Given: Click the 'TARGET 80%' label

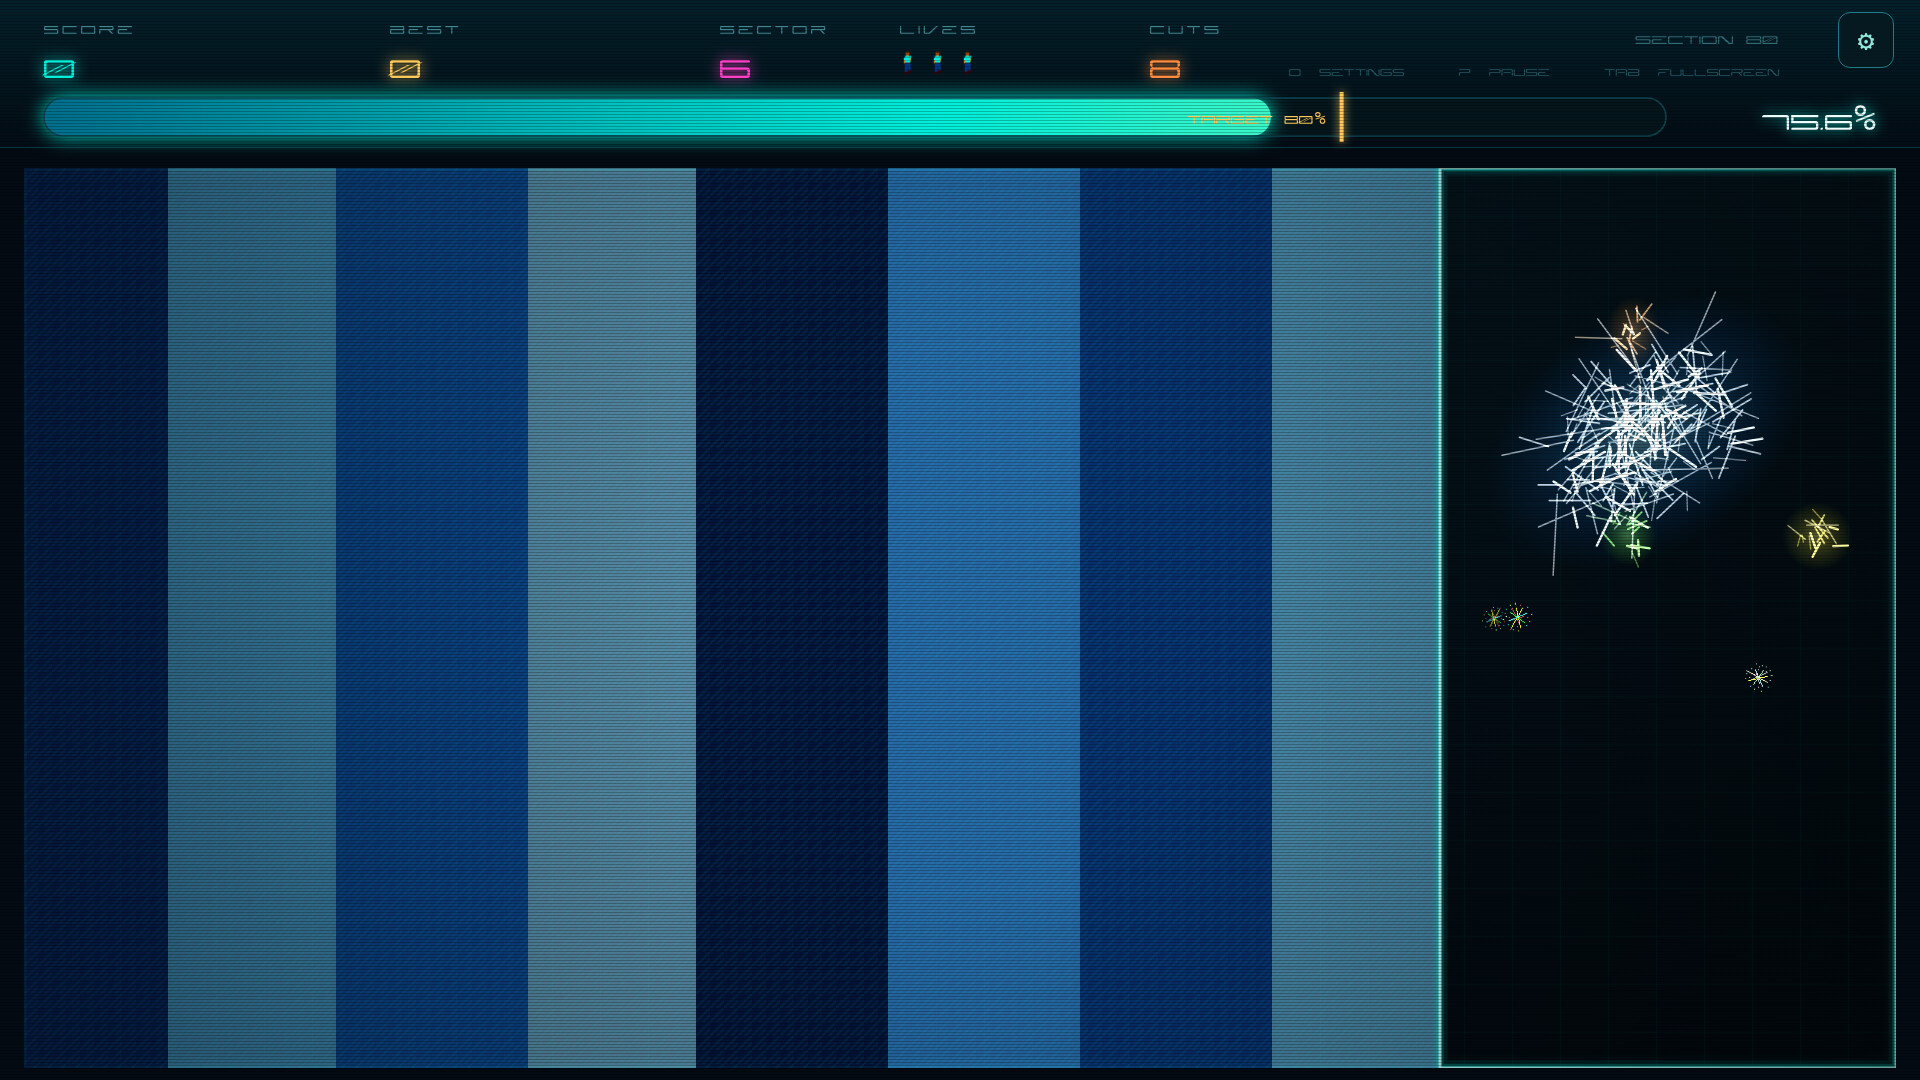Looking at the screenshot, I should click(1257, 119).
